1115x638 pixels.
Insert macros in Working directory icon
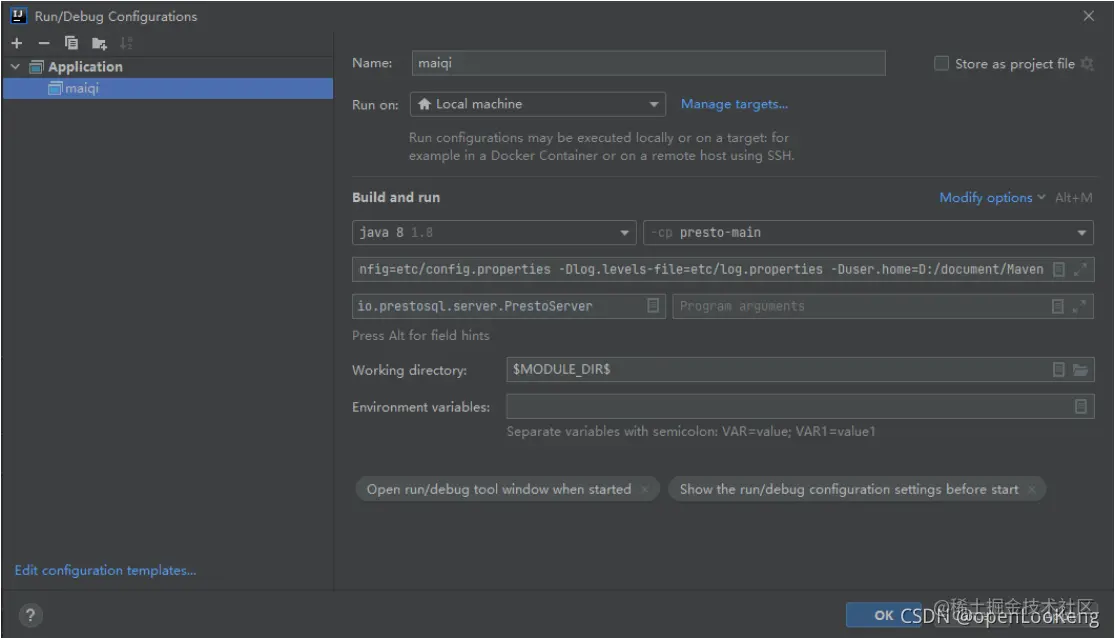pyautogui.click(x=1058, y=370)
